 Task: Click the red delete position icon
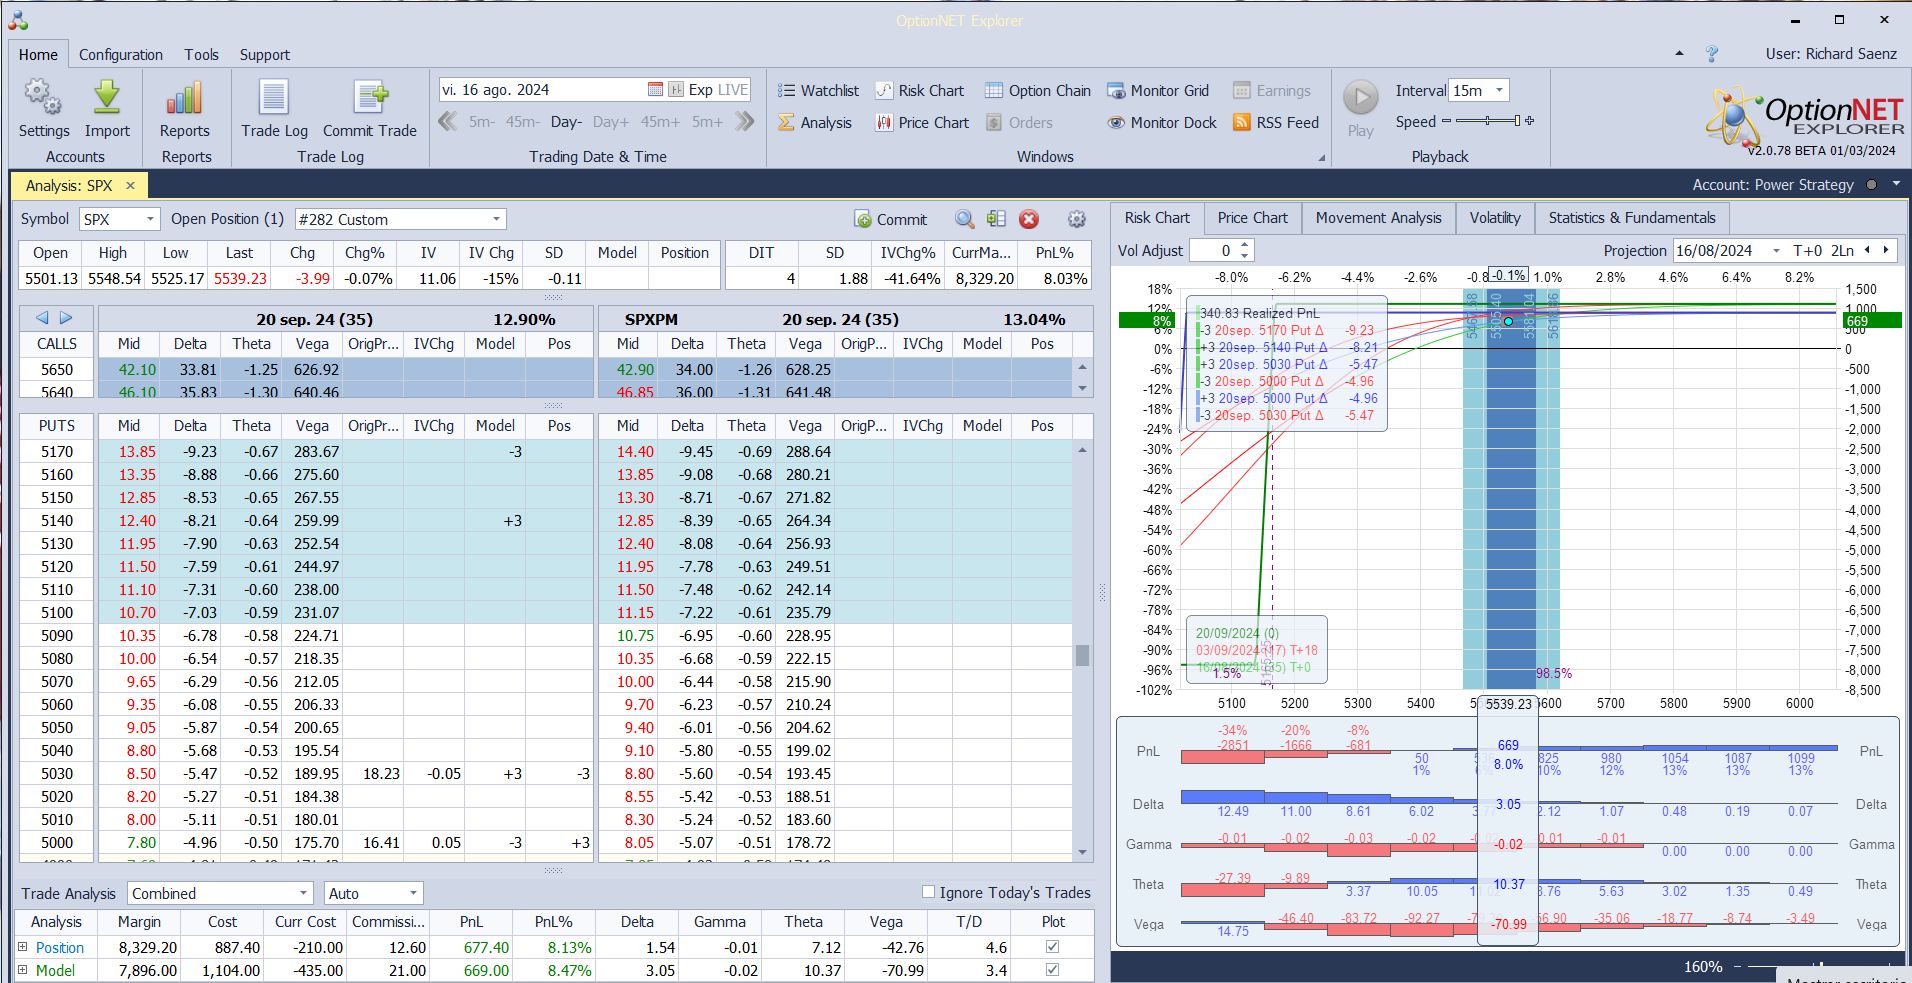[x=1028, y=219]
